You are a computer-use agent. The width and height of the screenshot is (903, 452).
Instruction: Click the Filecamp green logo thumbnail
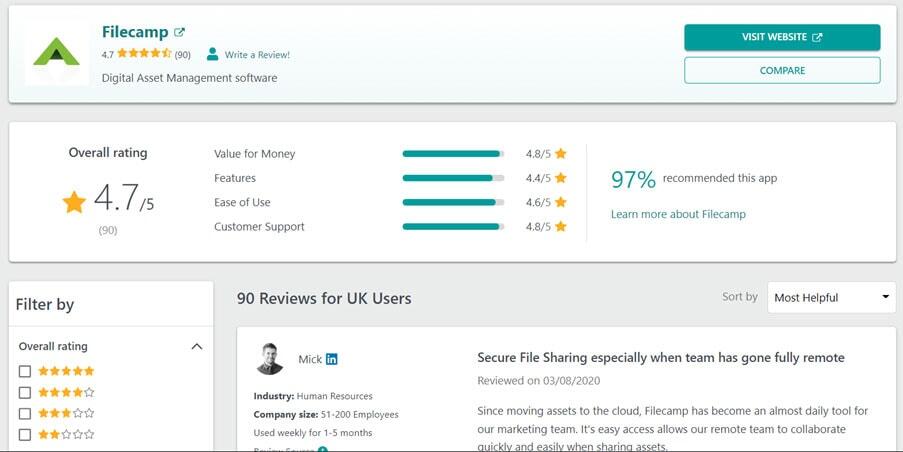point(56,53)
